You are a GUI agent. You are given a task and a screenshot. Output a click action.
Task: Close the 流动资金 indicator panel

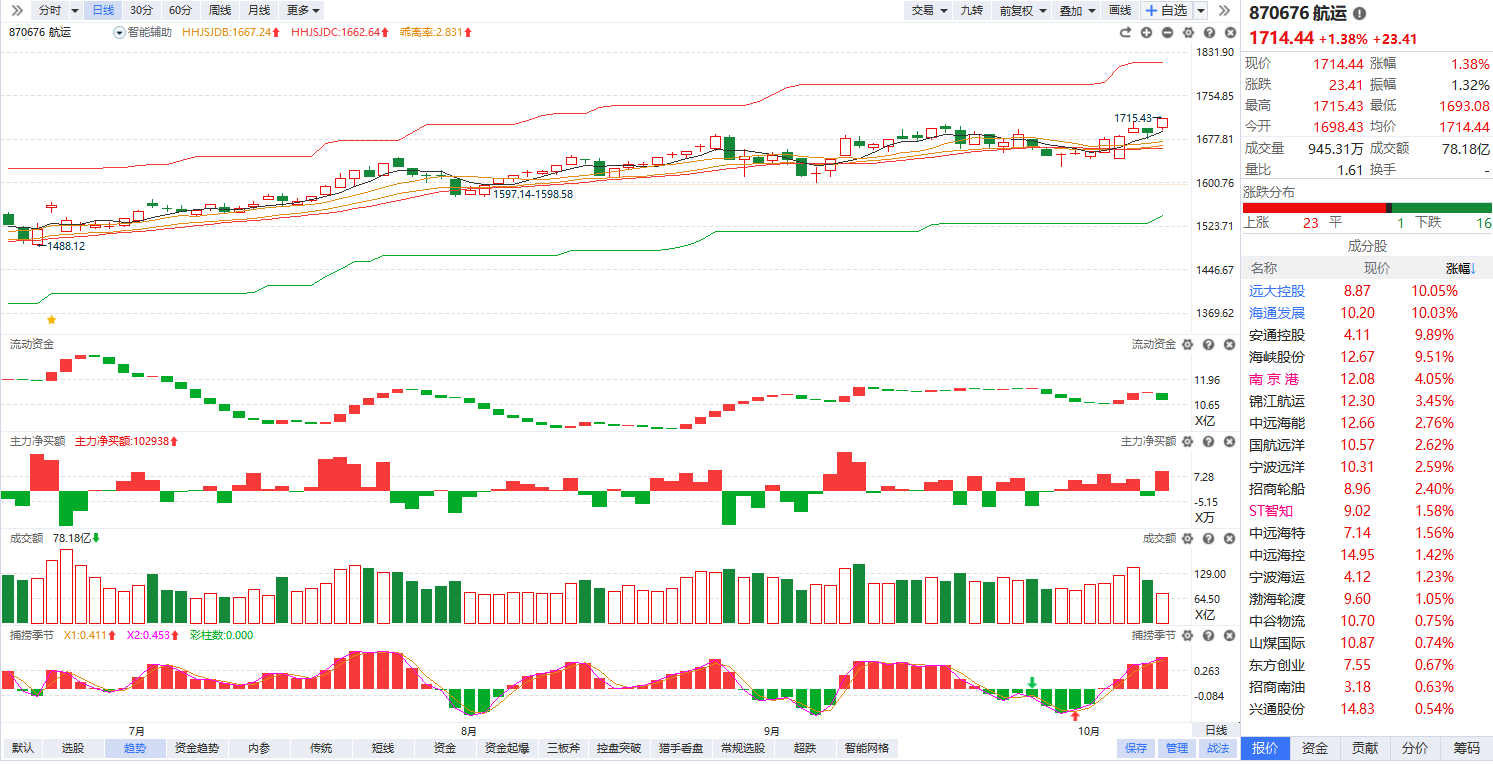(1227, 345)
